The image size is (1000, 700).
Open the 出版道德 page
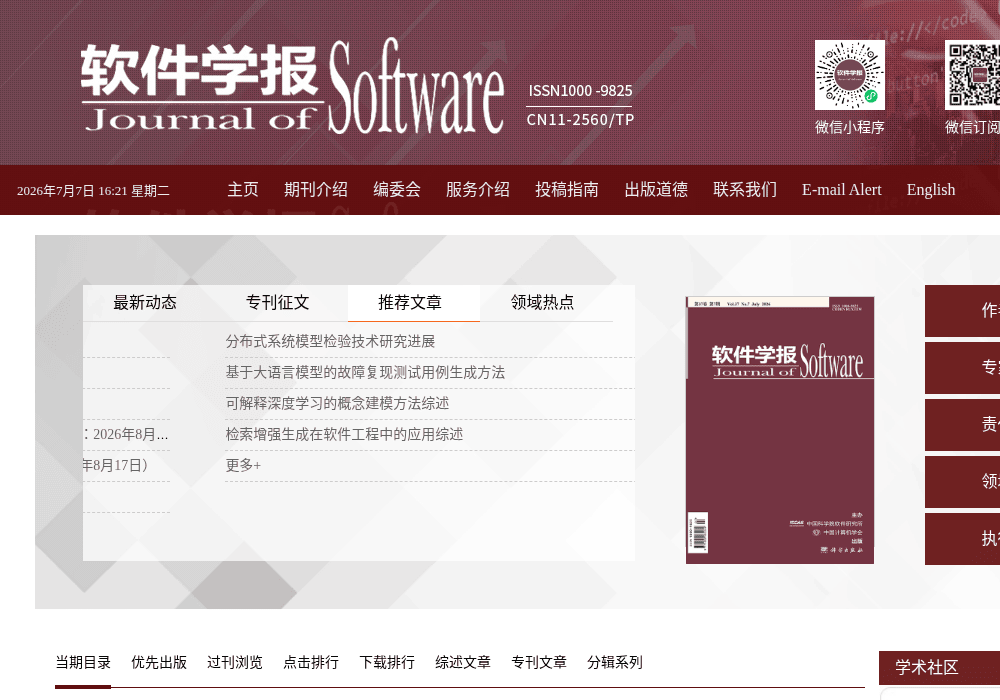pyautogui.click(x=656, y=189)
